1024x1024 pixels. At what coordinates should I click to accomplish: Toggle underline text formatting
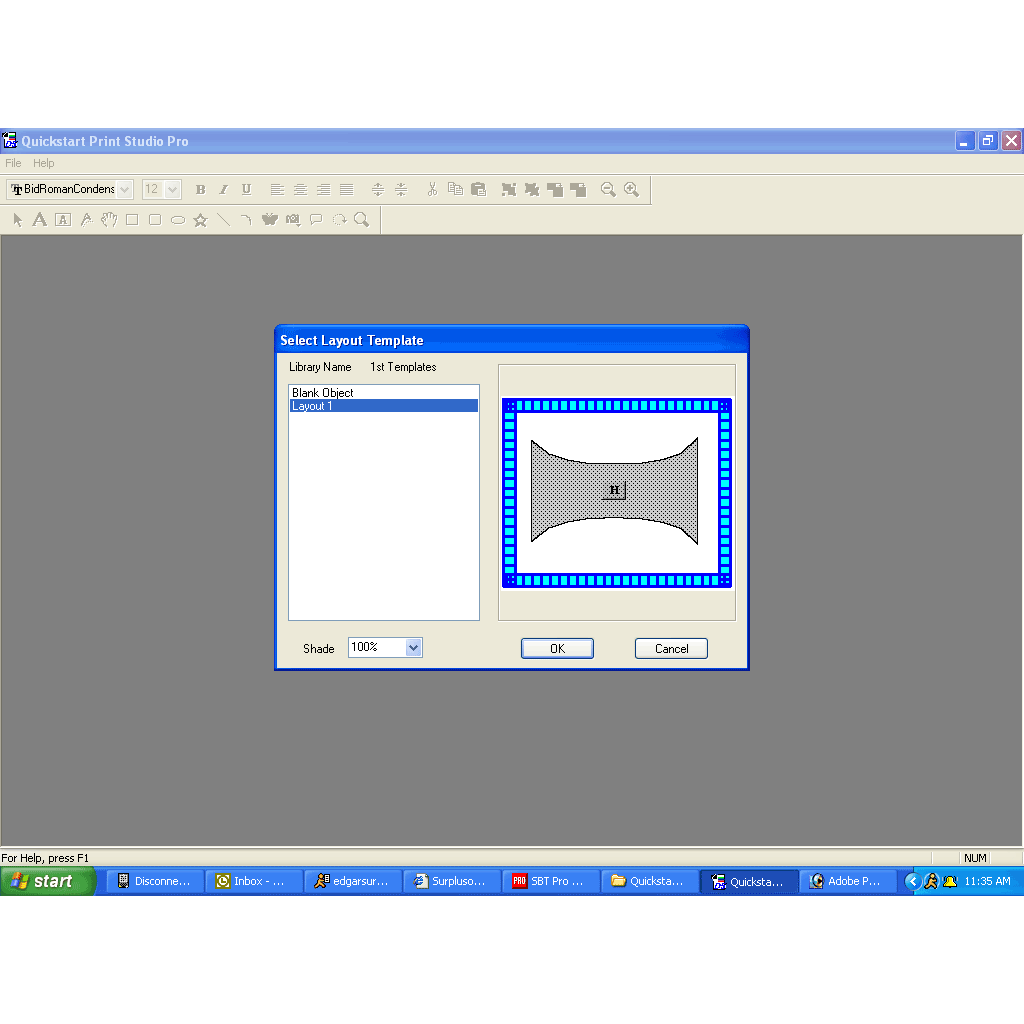click(x=246, y=189)
